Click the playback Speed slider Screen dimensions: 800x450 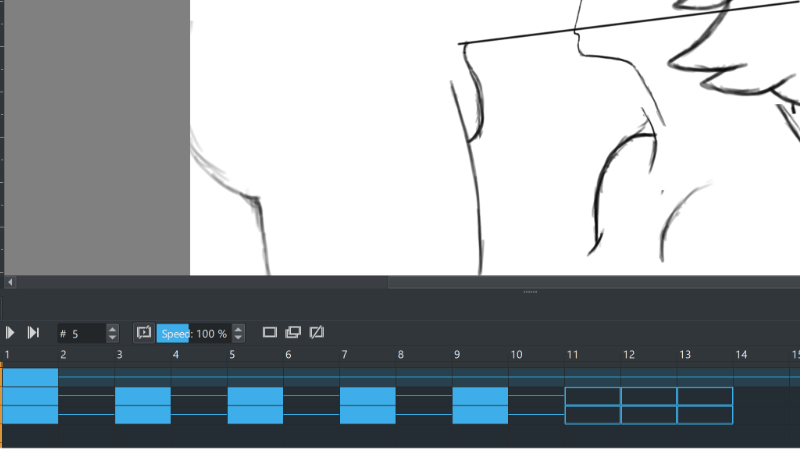tap(194, 333)
